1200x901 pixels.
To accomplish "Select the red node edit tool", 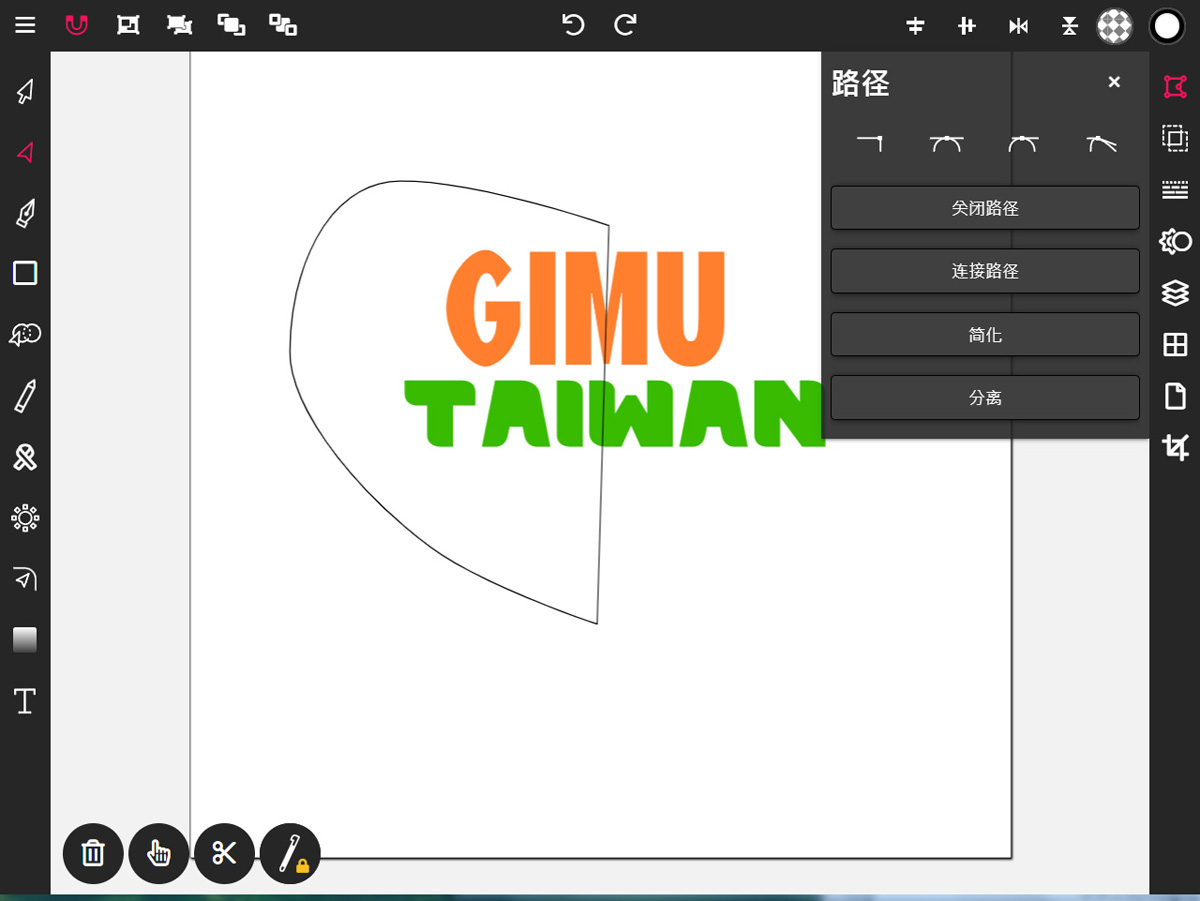I will click(25, 152).
